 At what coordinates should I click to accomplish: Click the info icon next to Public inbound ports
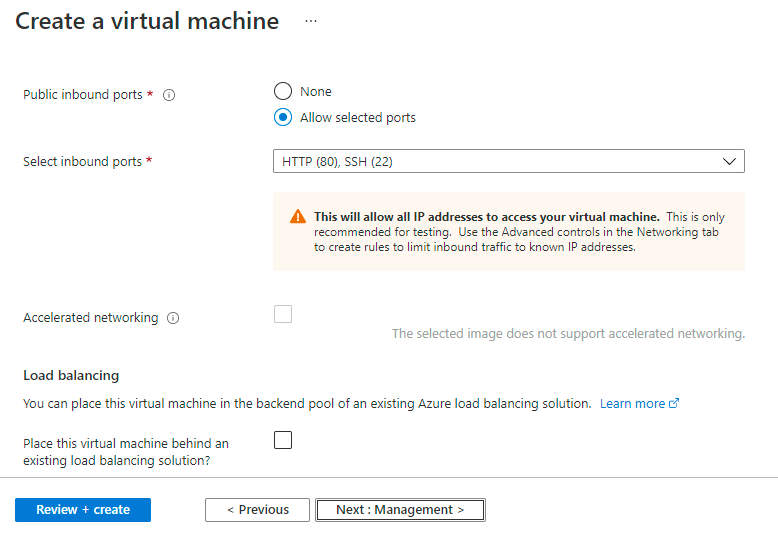[169, 95]
